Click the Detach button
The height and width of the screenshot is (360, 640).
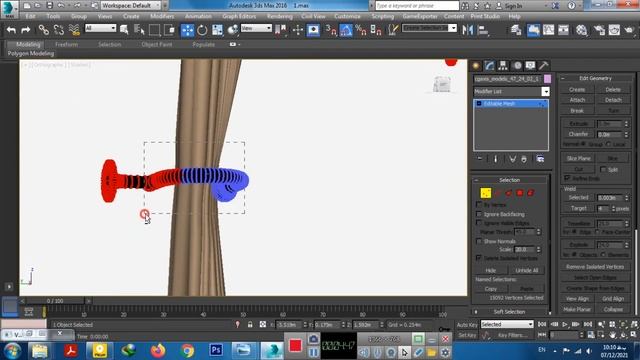[613, 100]
